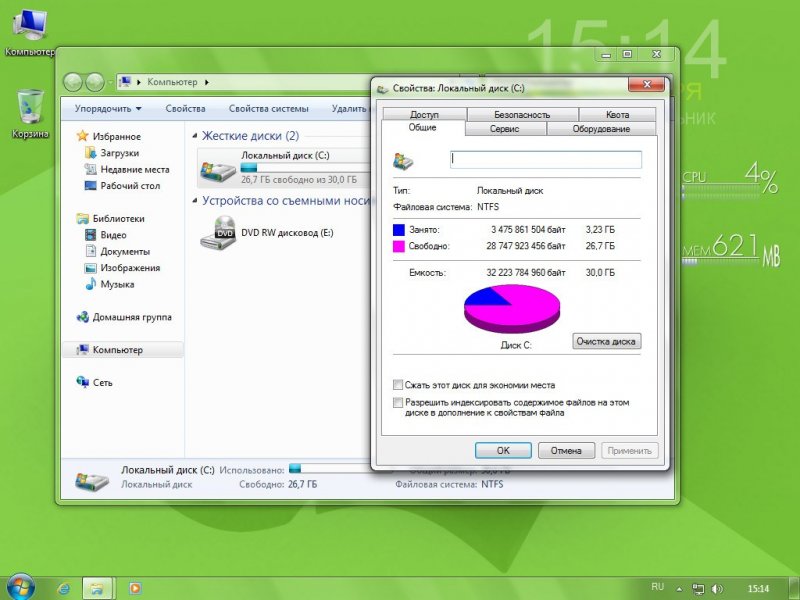Launch Internet Explorer from the taskbar
Screen dimensions: 800x600
point(64,588)
